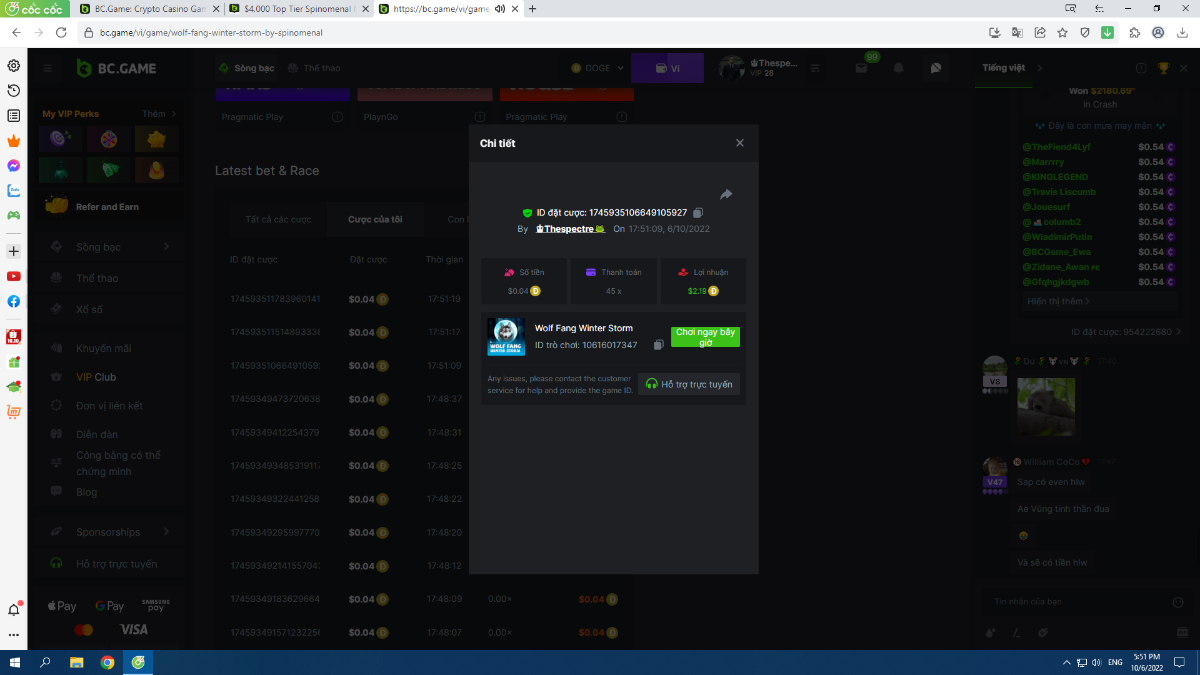
Task: Open Messenger from the browser sidebar
Action: click(x=14, y=166)
